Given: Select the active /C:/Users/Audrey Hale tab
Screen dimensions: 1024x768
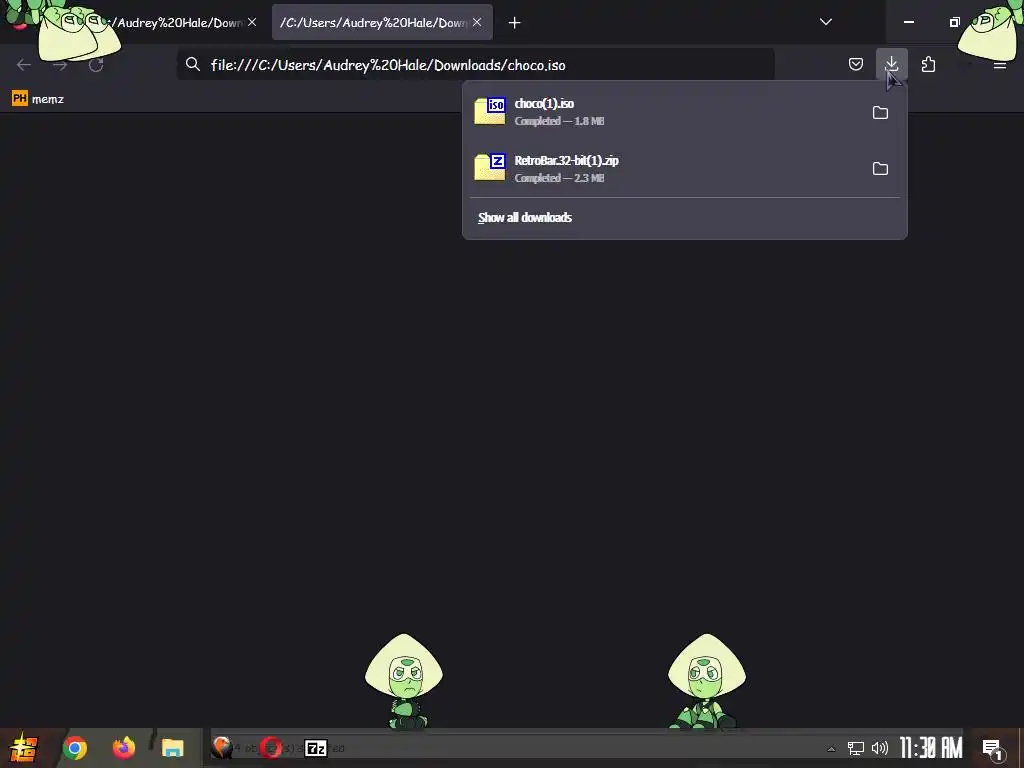Looking at the screenshot, I should tap(374, 22).
